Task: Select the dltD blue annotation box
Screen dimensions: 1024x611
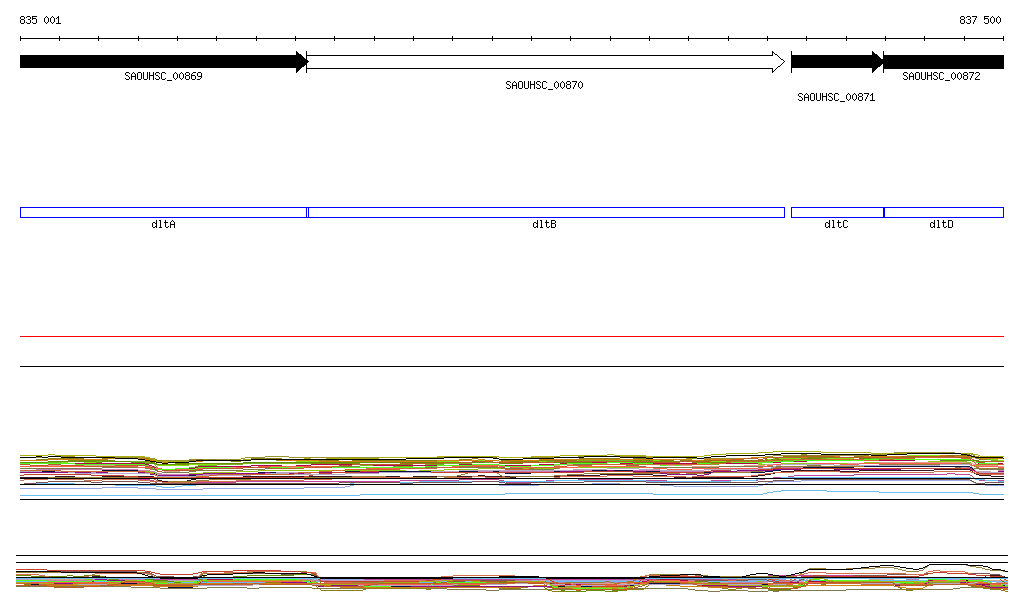Action: point(943,212)
